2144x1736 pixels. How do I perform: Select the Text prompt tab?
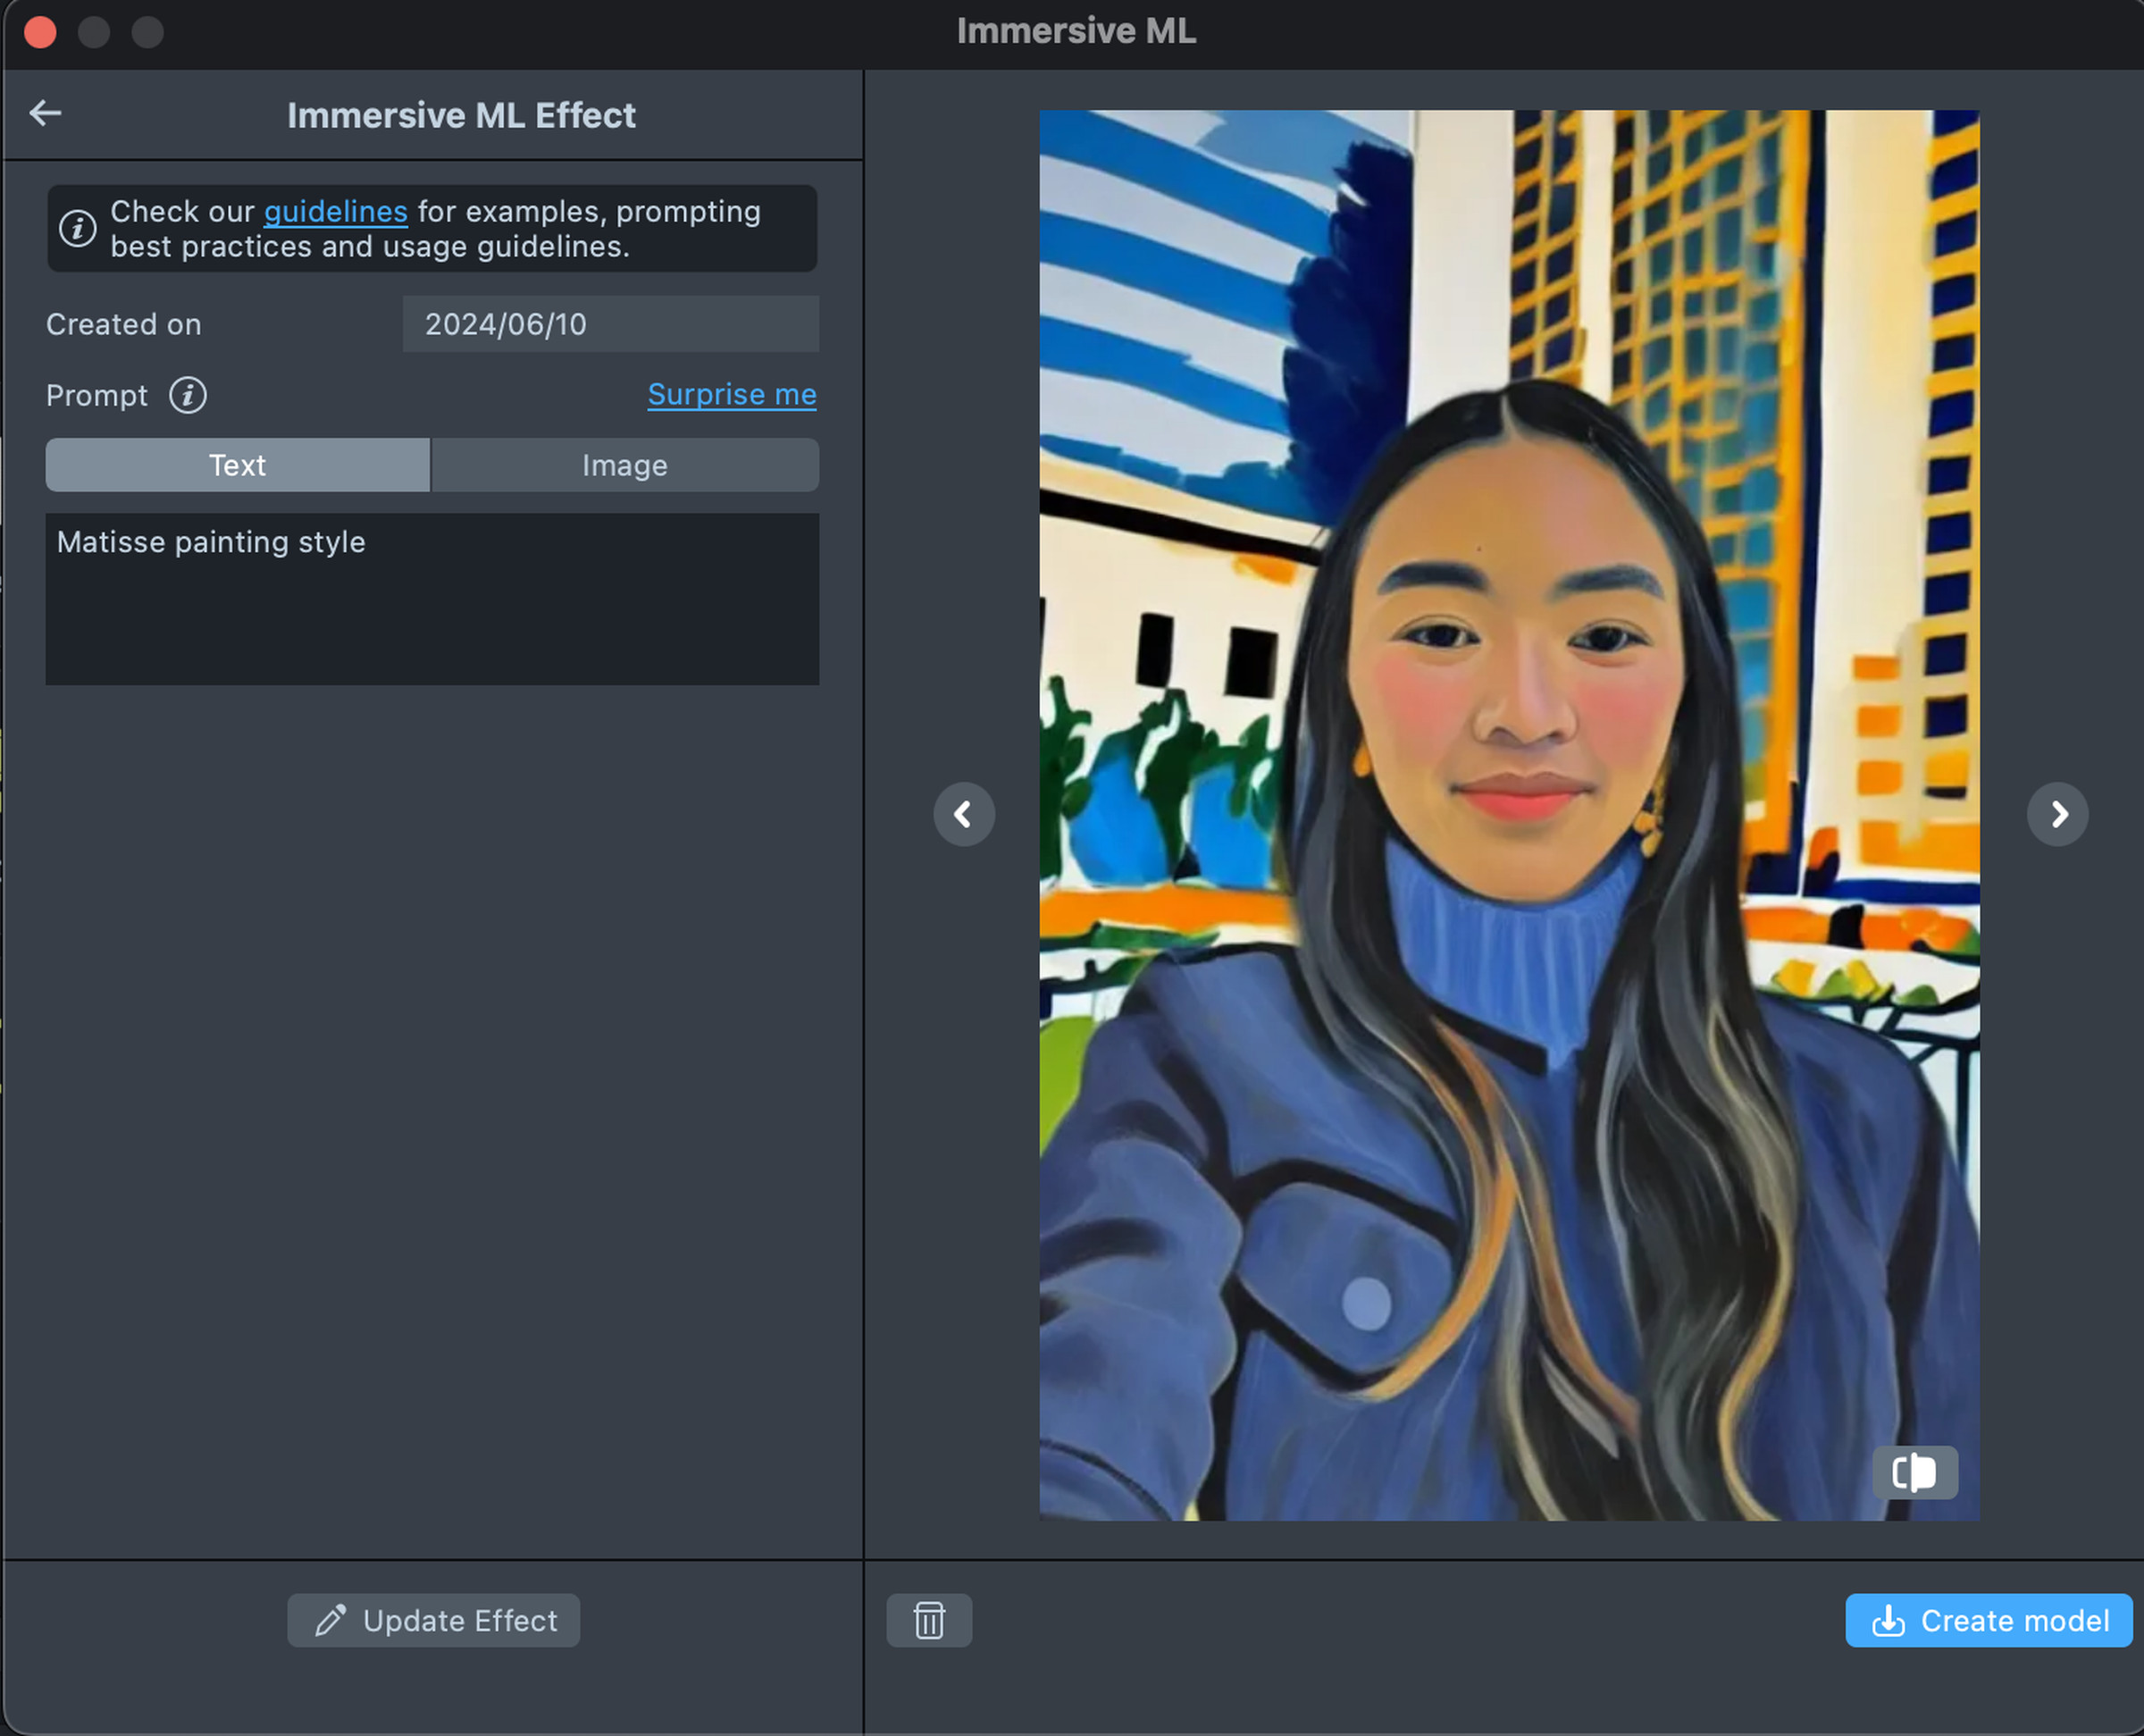pyautogui.click(x=236, y=464)
